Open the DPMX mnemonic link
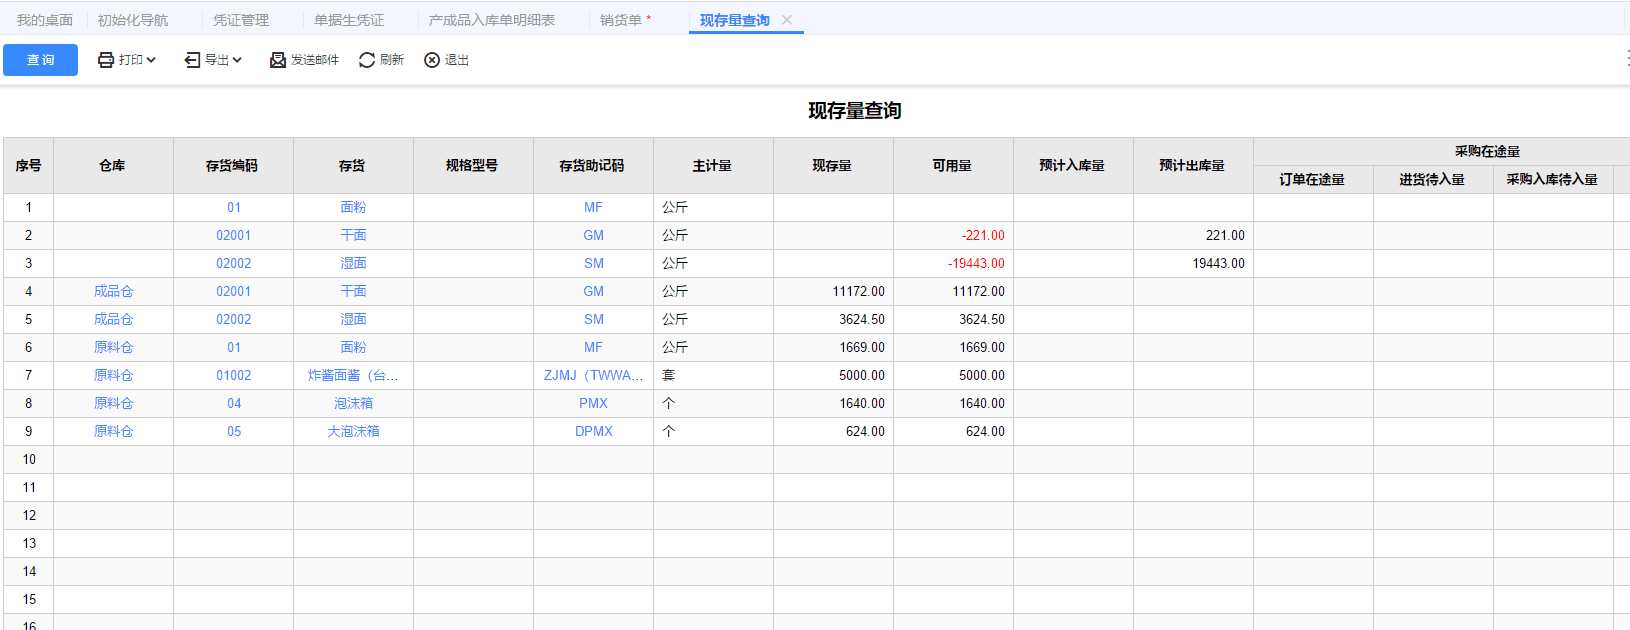Viewport: 1630px width, 630px height. point(594,432)
